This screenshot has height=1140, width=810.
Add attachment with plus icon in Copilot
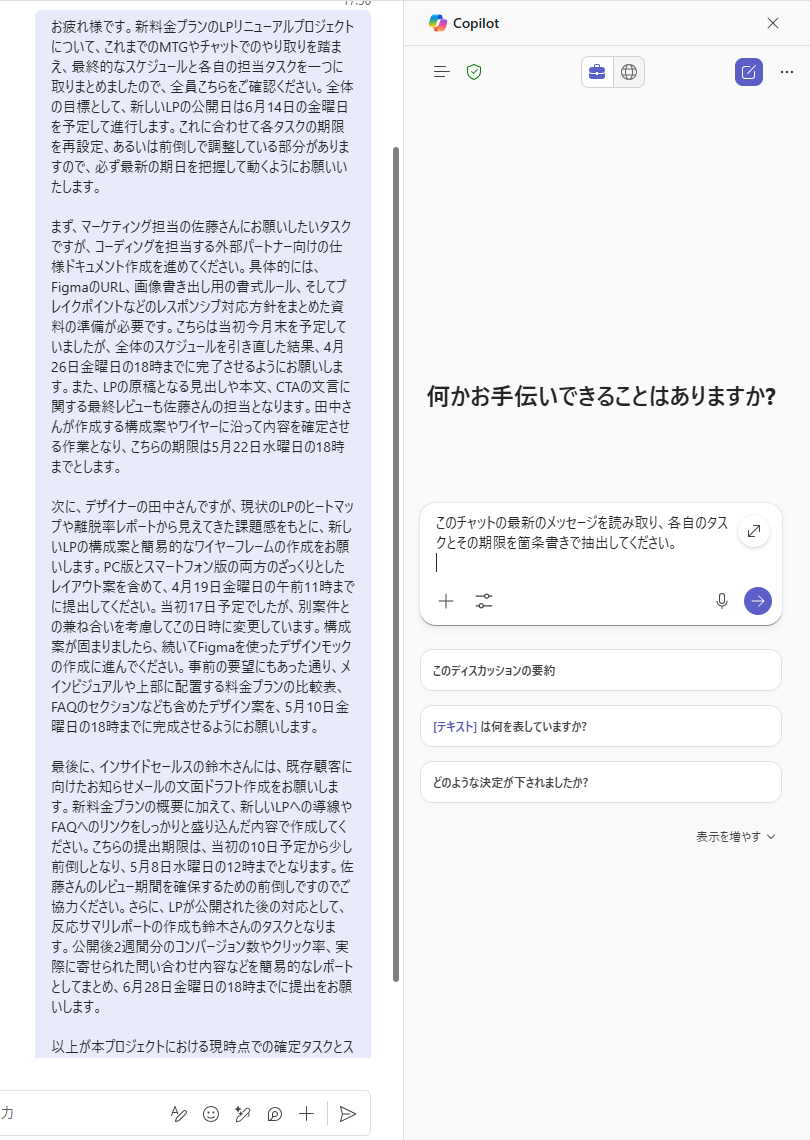tap(446, 601)
